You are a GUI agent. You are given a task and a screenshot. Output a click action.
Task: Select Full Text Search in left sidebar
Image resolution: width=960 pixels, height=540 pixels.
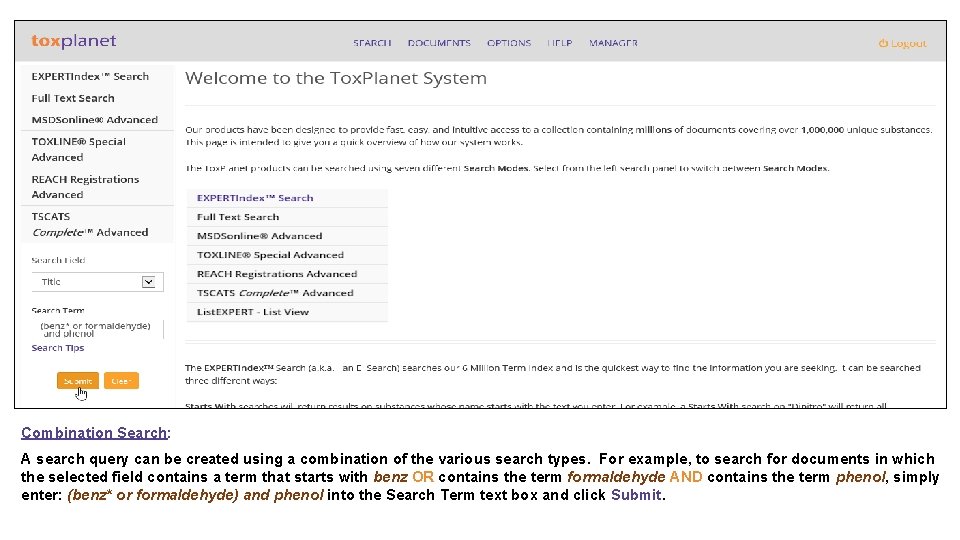click(73, 98)
